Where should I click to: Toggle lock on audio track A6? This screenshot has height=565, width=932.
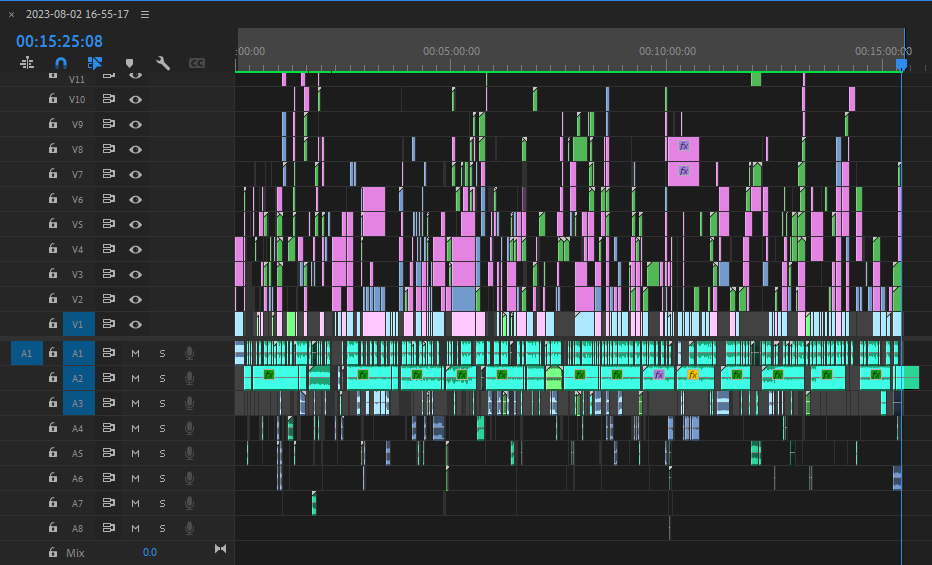[x=53, y=477]
